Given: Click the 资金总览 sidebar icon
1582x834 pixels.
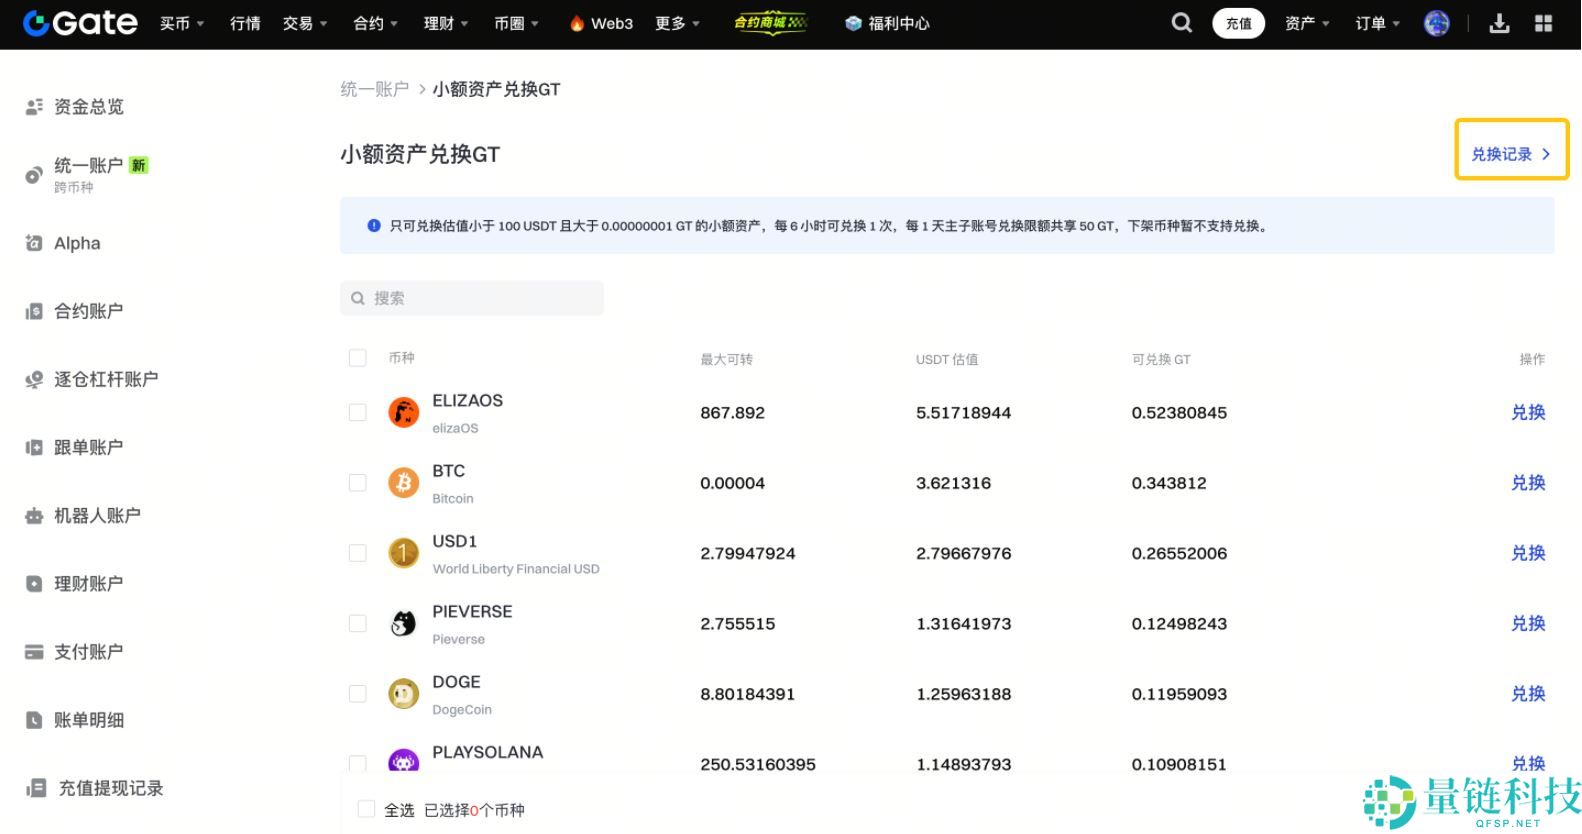Looking at the screenshot, I should (x=34, y=106).
